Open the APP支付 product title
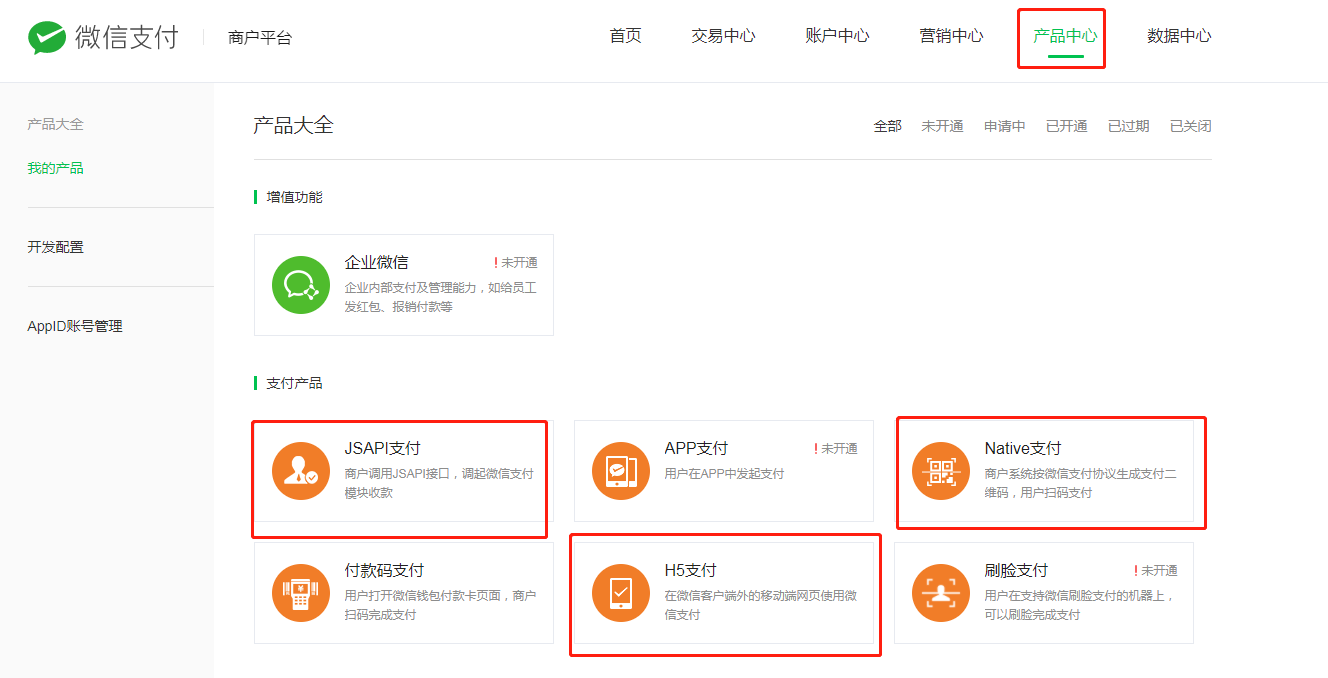Image resolution: width=1328 pixels, height=678 pixels. [x=696, y=448]
